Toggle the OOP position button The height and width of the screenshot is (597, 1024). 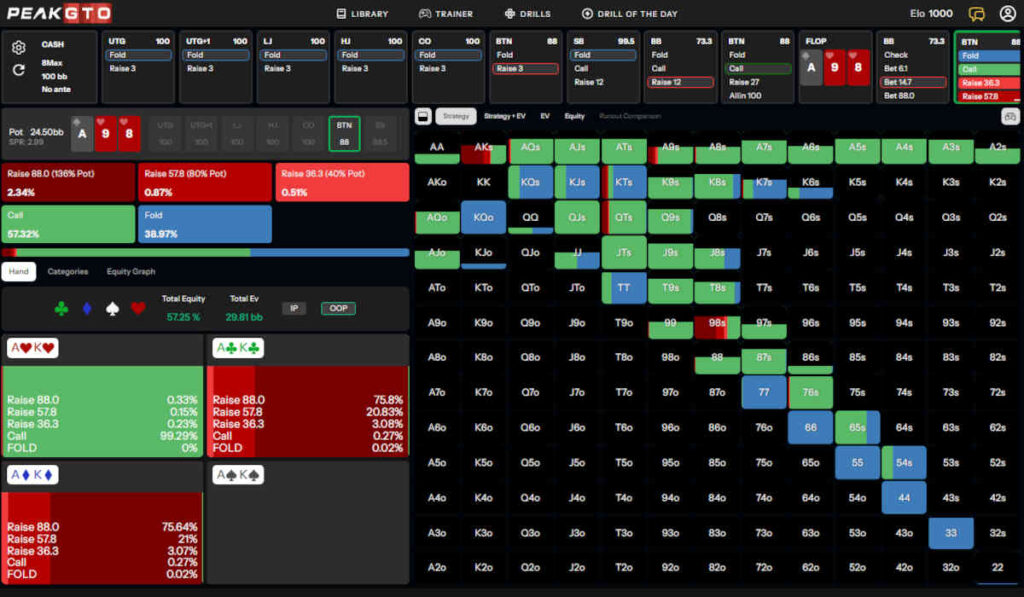[337, 309]
